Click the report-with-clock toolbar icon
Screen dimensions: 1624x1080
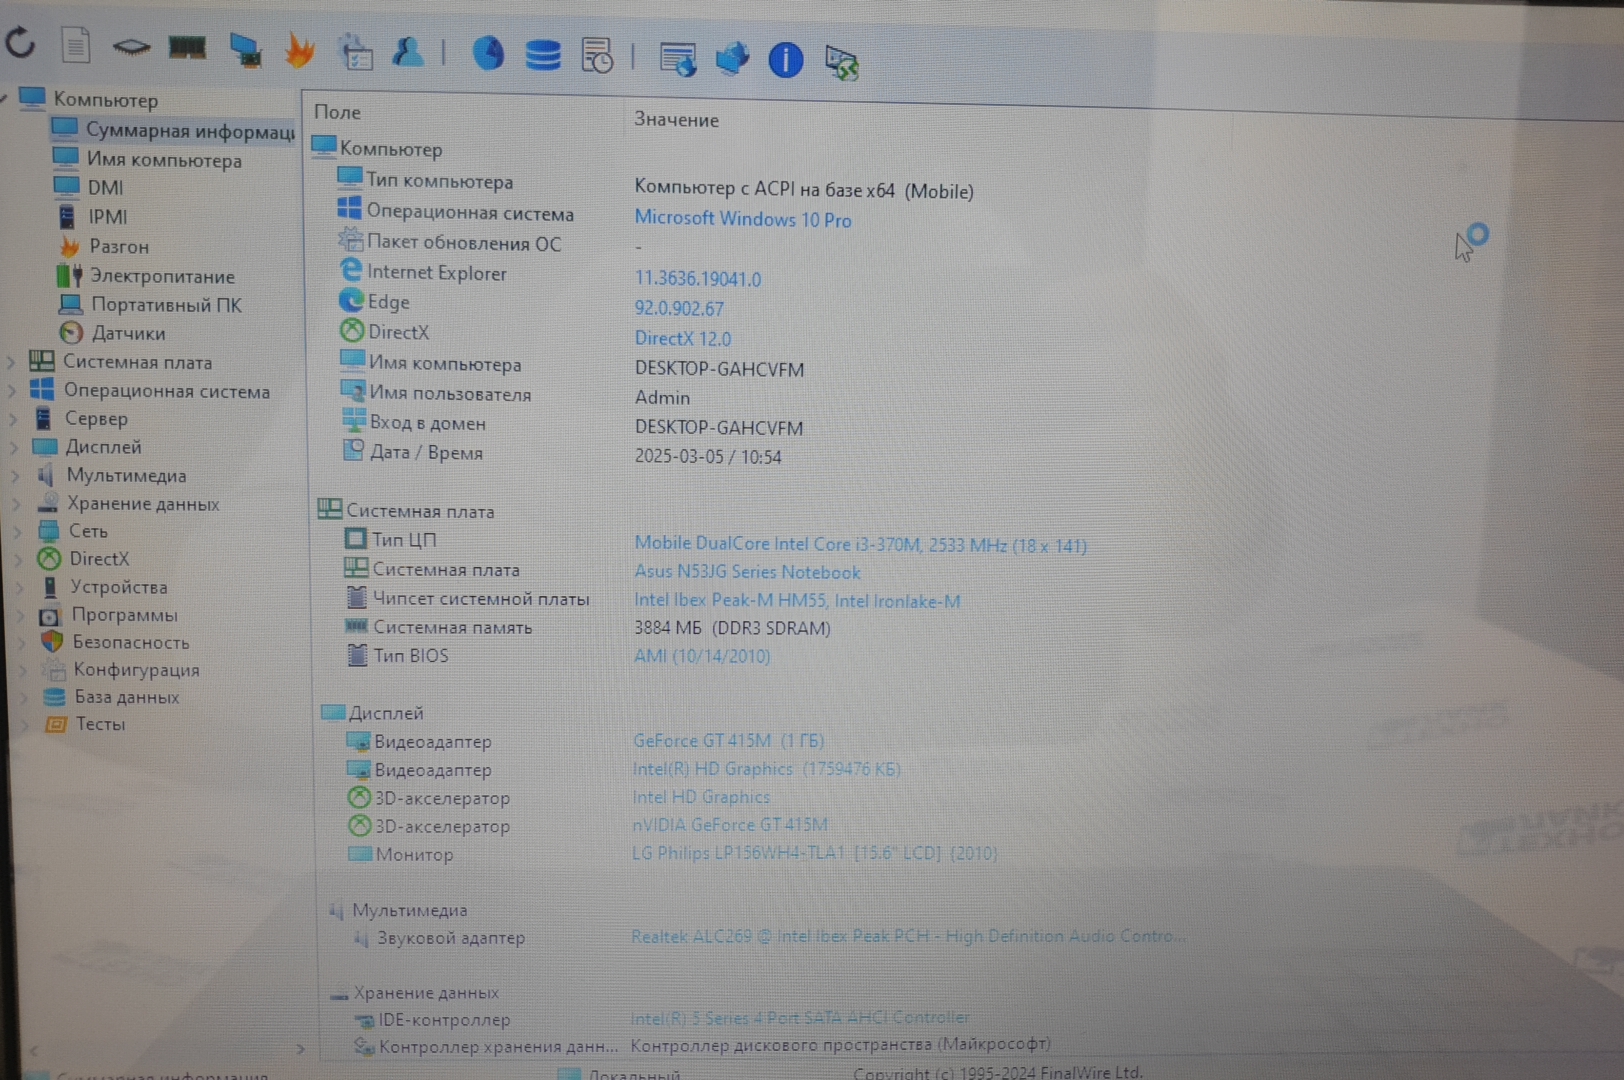point(597,56)
